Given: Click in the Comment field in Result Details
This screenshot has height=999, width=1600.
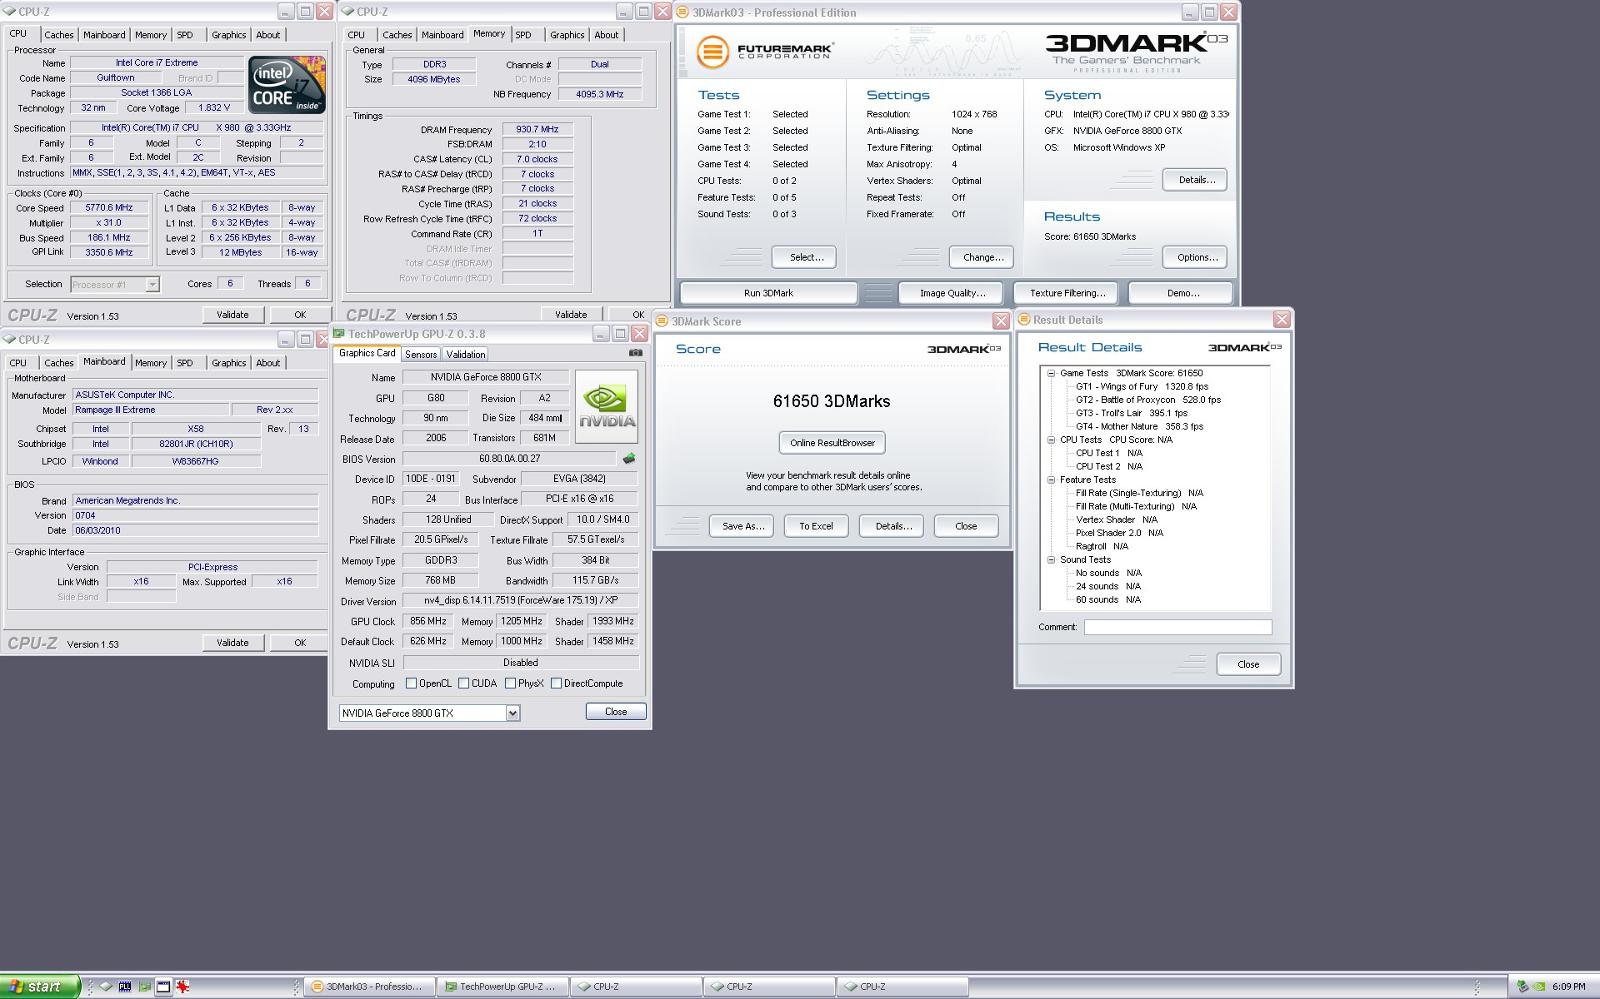Looking at the screenshot, I should tap(1177, 627).
